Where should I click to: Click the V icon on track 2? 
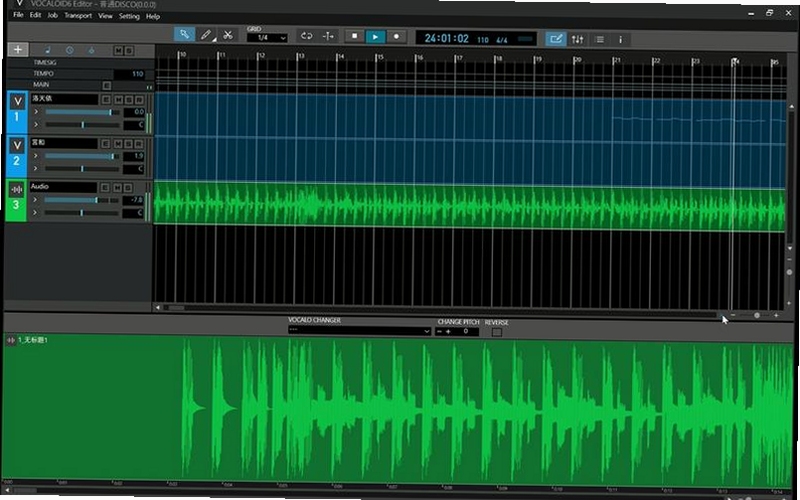pos(17,145)
